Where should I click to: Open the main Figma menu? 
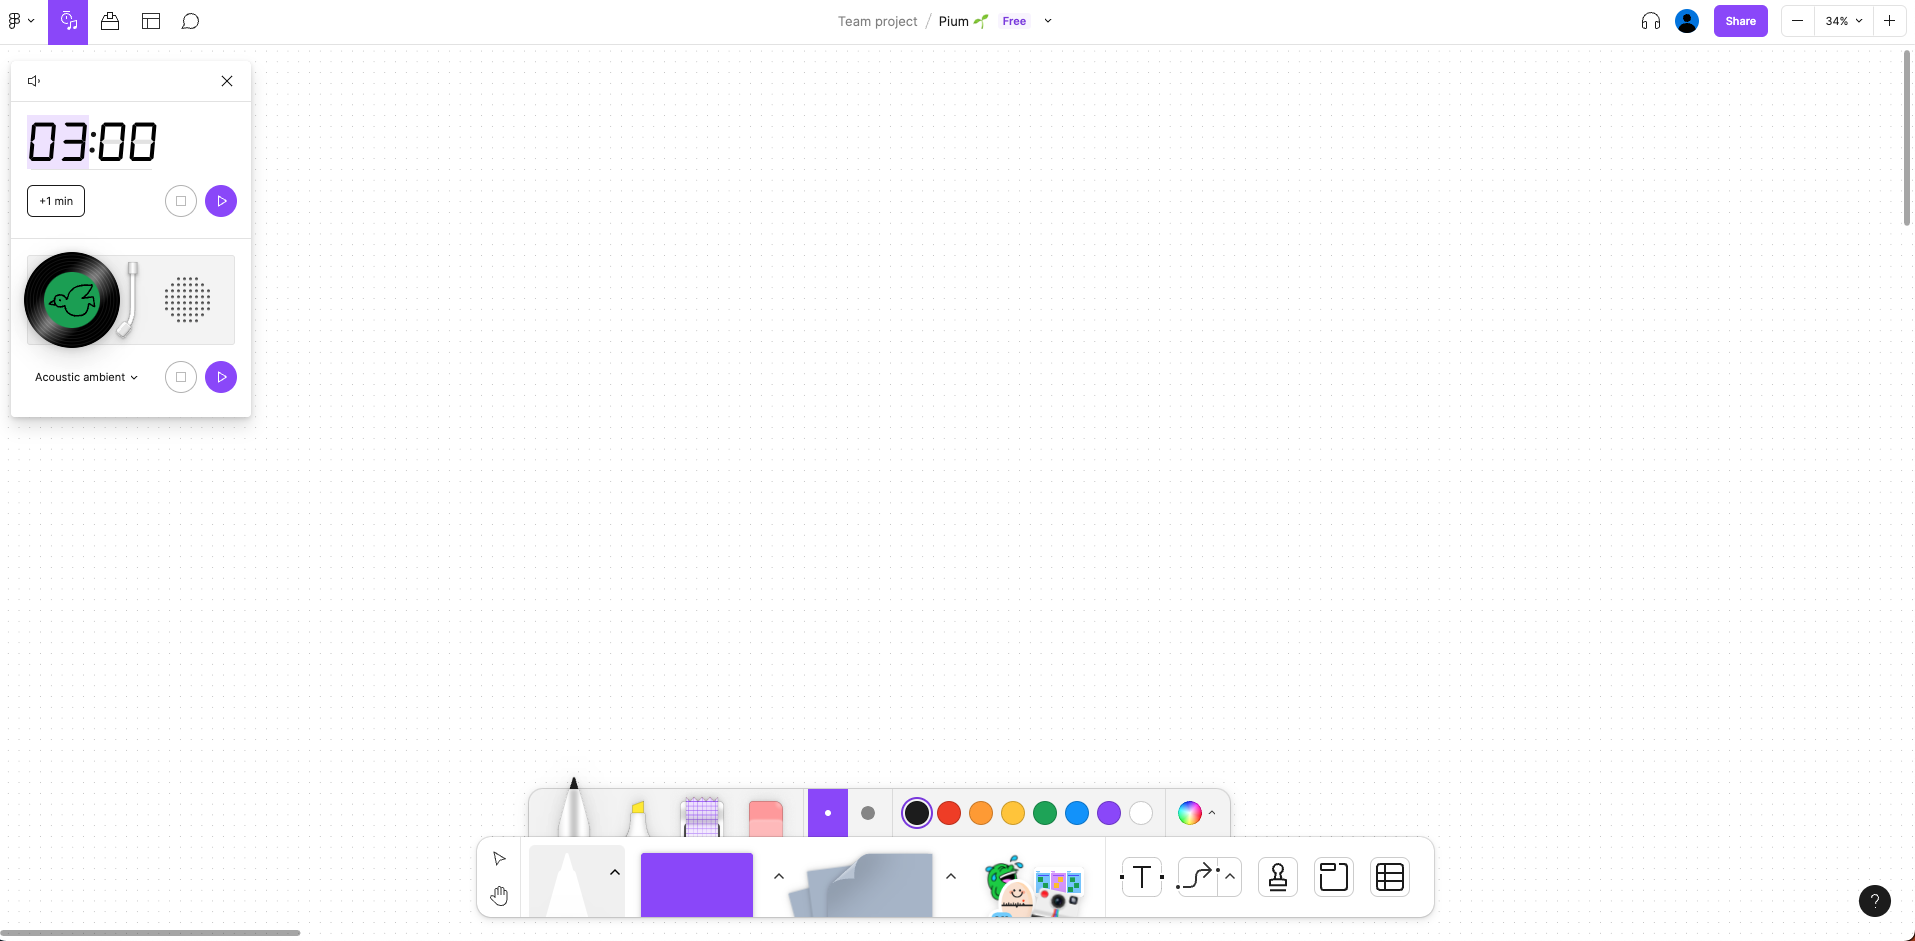coord(21,21)
